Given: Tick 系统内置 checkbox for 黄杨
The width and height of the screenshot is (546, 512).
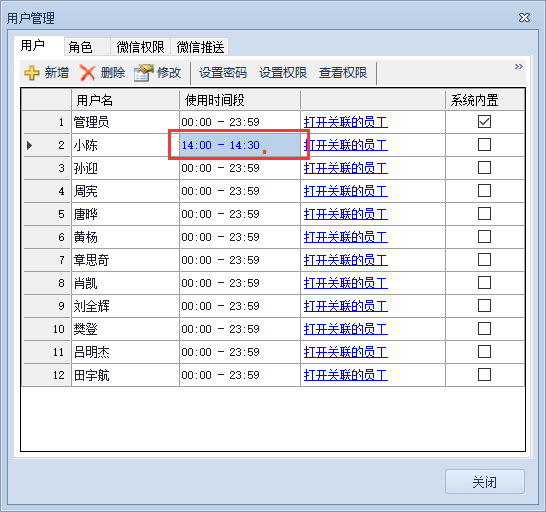Looking at the screenshot, I should click(x=484, y=237).
